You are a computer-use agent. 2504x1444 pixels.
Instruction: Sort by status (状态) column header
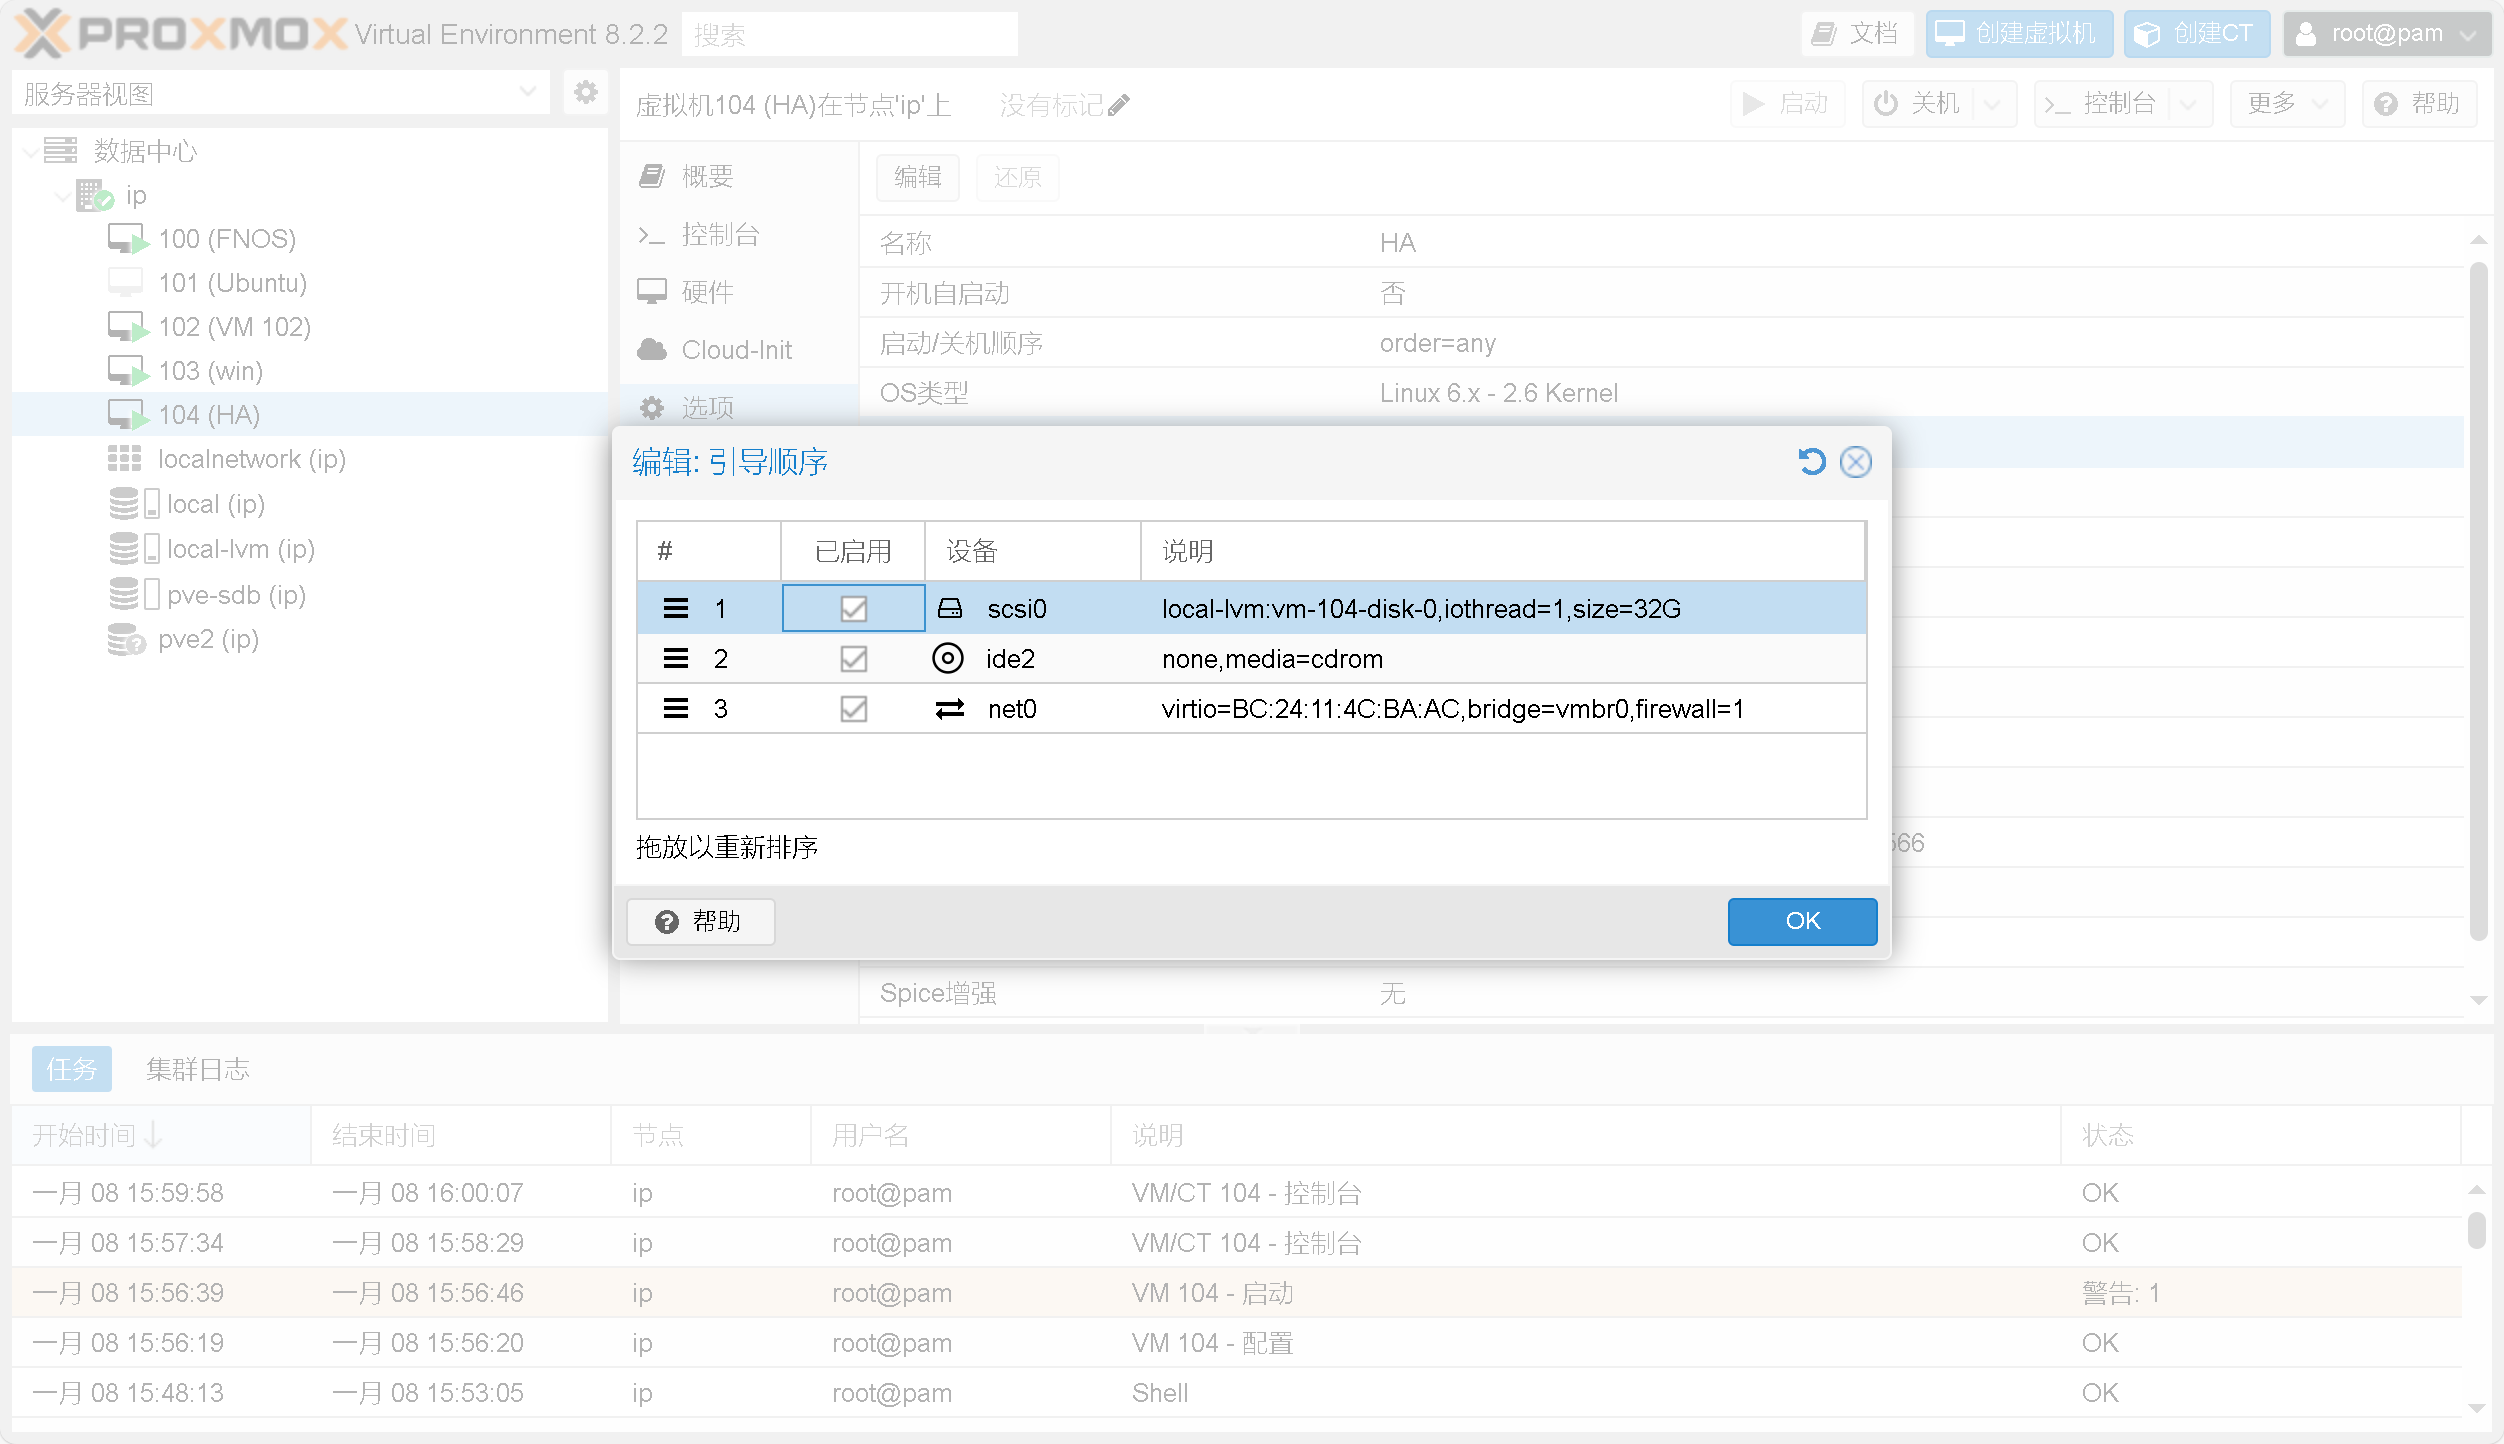point(2260,1135)
